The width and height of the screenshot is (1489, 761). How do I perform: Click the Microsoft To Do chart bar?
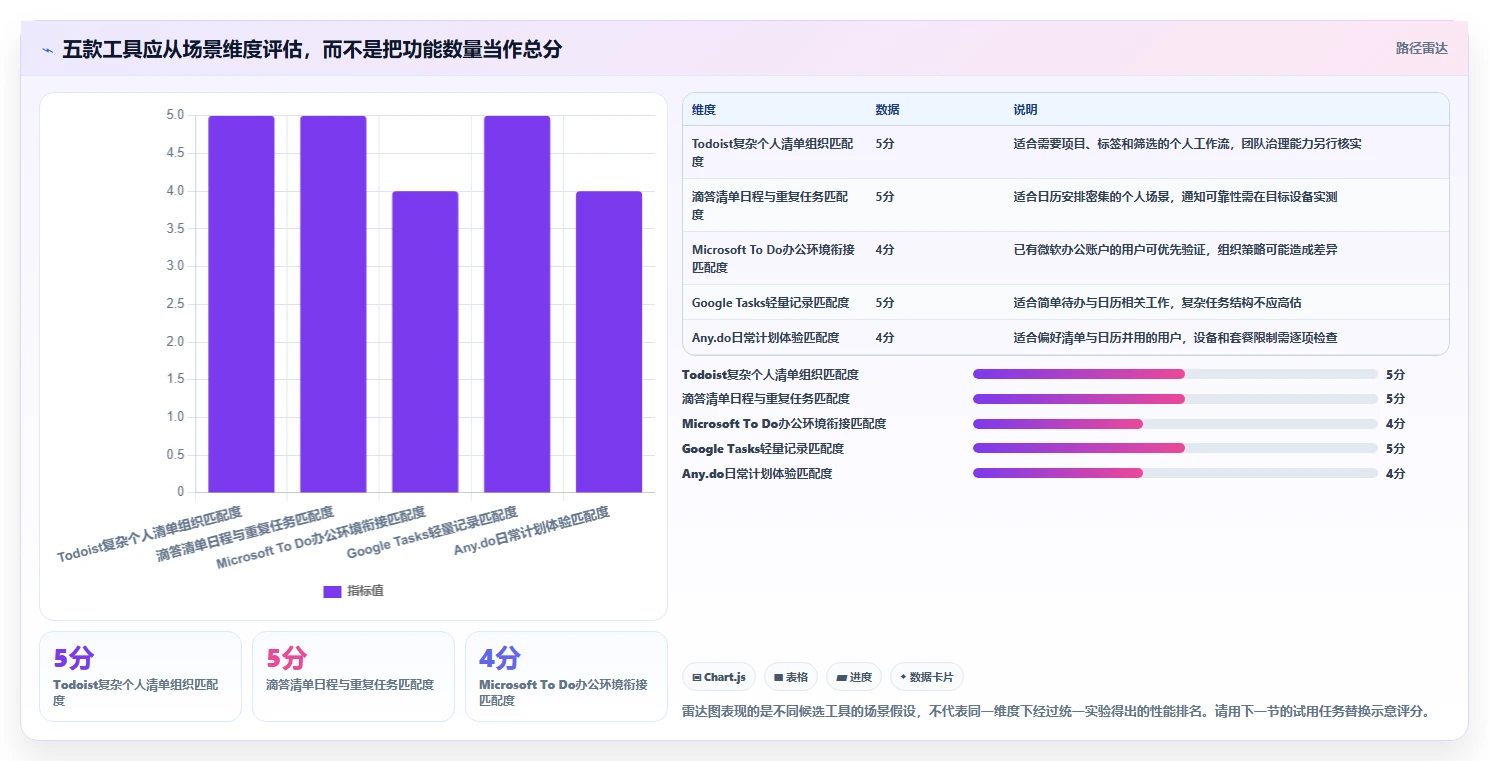[425, 342]
